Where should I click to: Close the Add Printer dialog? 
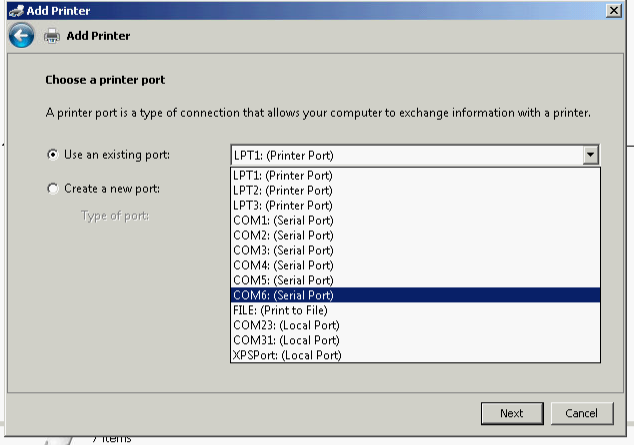(612, 9)
